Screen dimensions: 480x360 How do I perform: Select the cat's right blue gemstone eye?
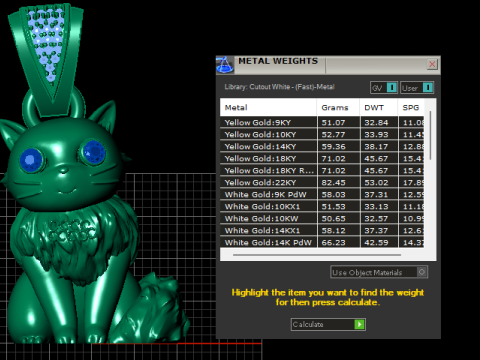94,152
